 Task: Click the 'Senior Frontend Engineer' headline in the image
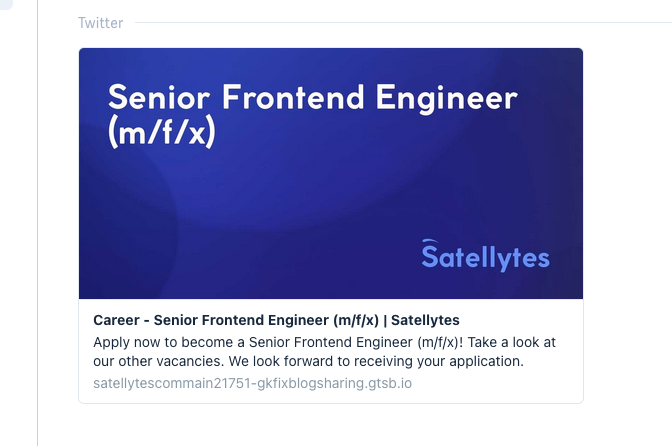pyautogui.click(x=313, y=98)
